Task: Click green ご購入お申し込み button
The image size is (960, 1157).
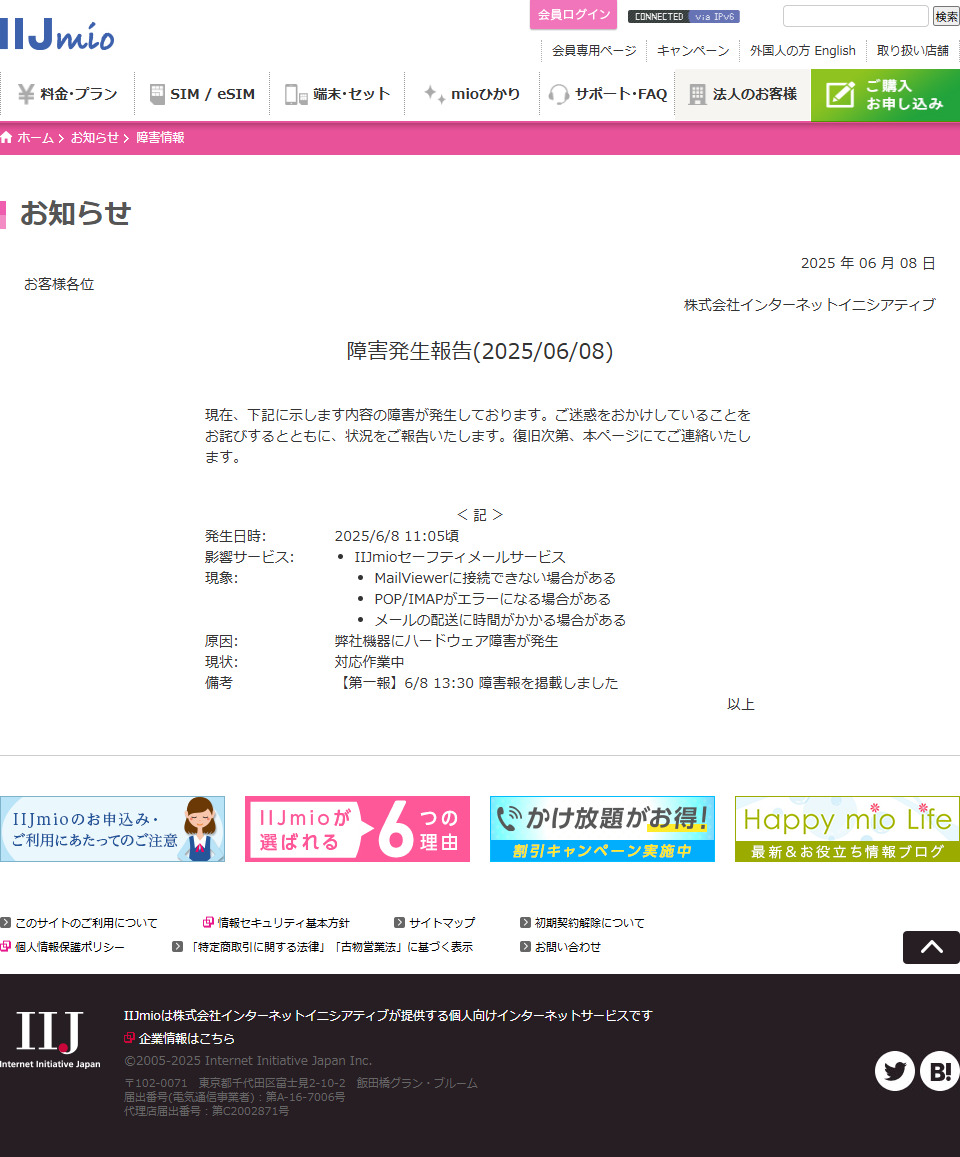Action: (x=885, y=95)
